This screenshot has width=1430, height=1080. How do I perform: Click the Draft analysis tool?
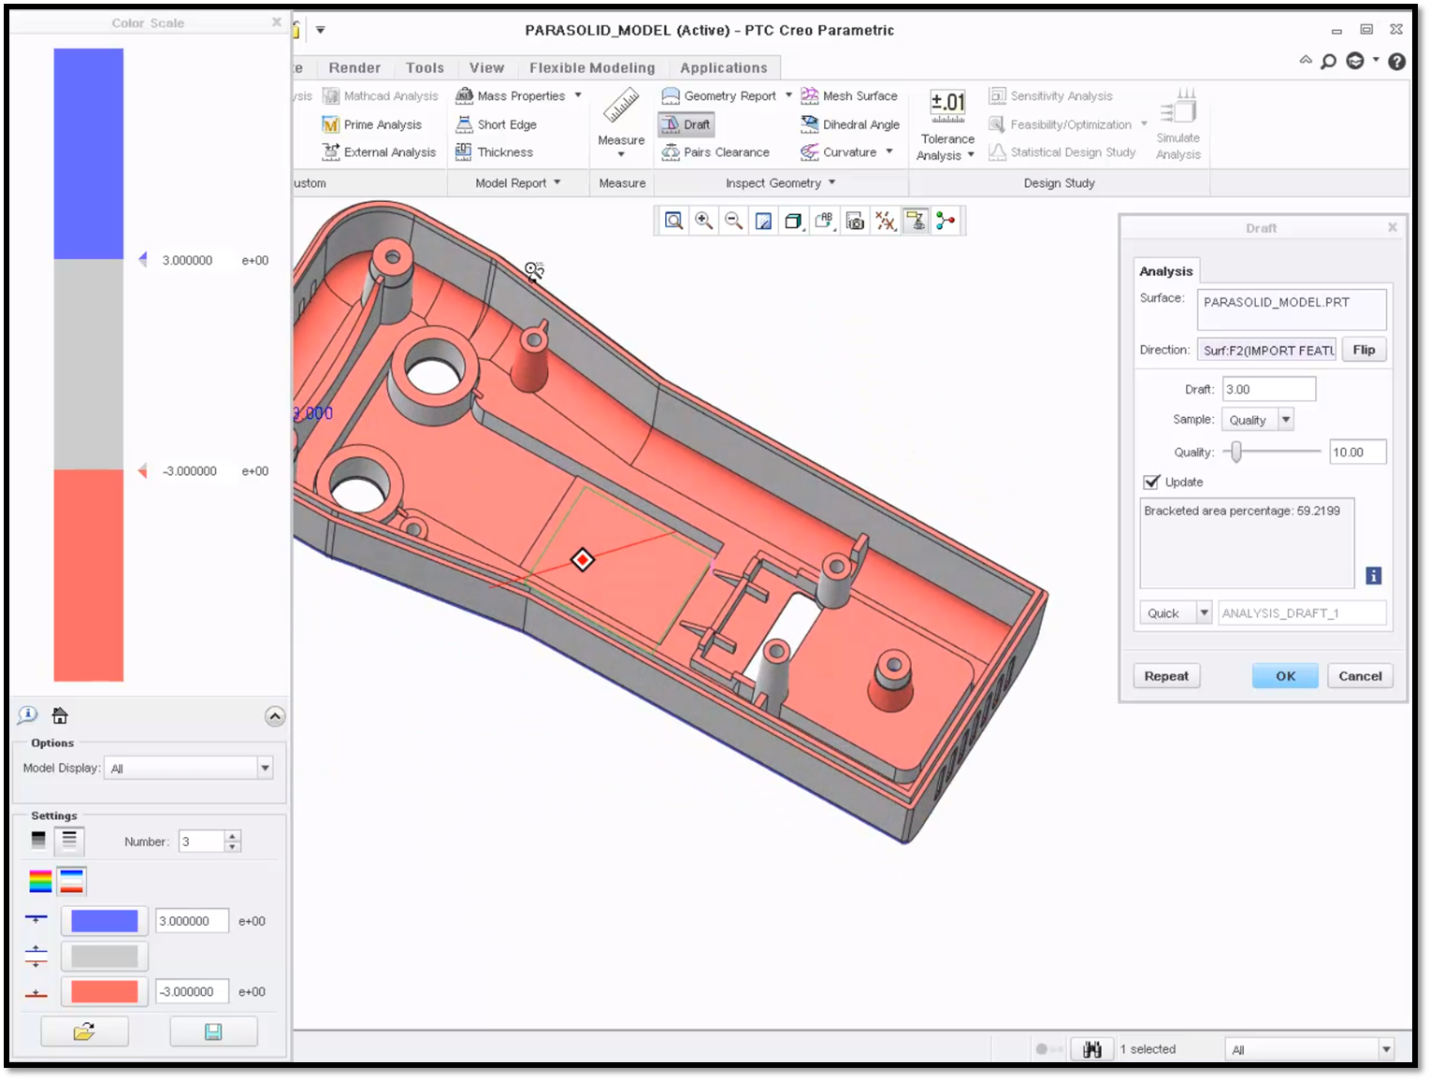click(686, 124)
